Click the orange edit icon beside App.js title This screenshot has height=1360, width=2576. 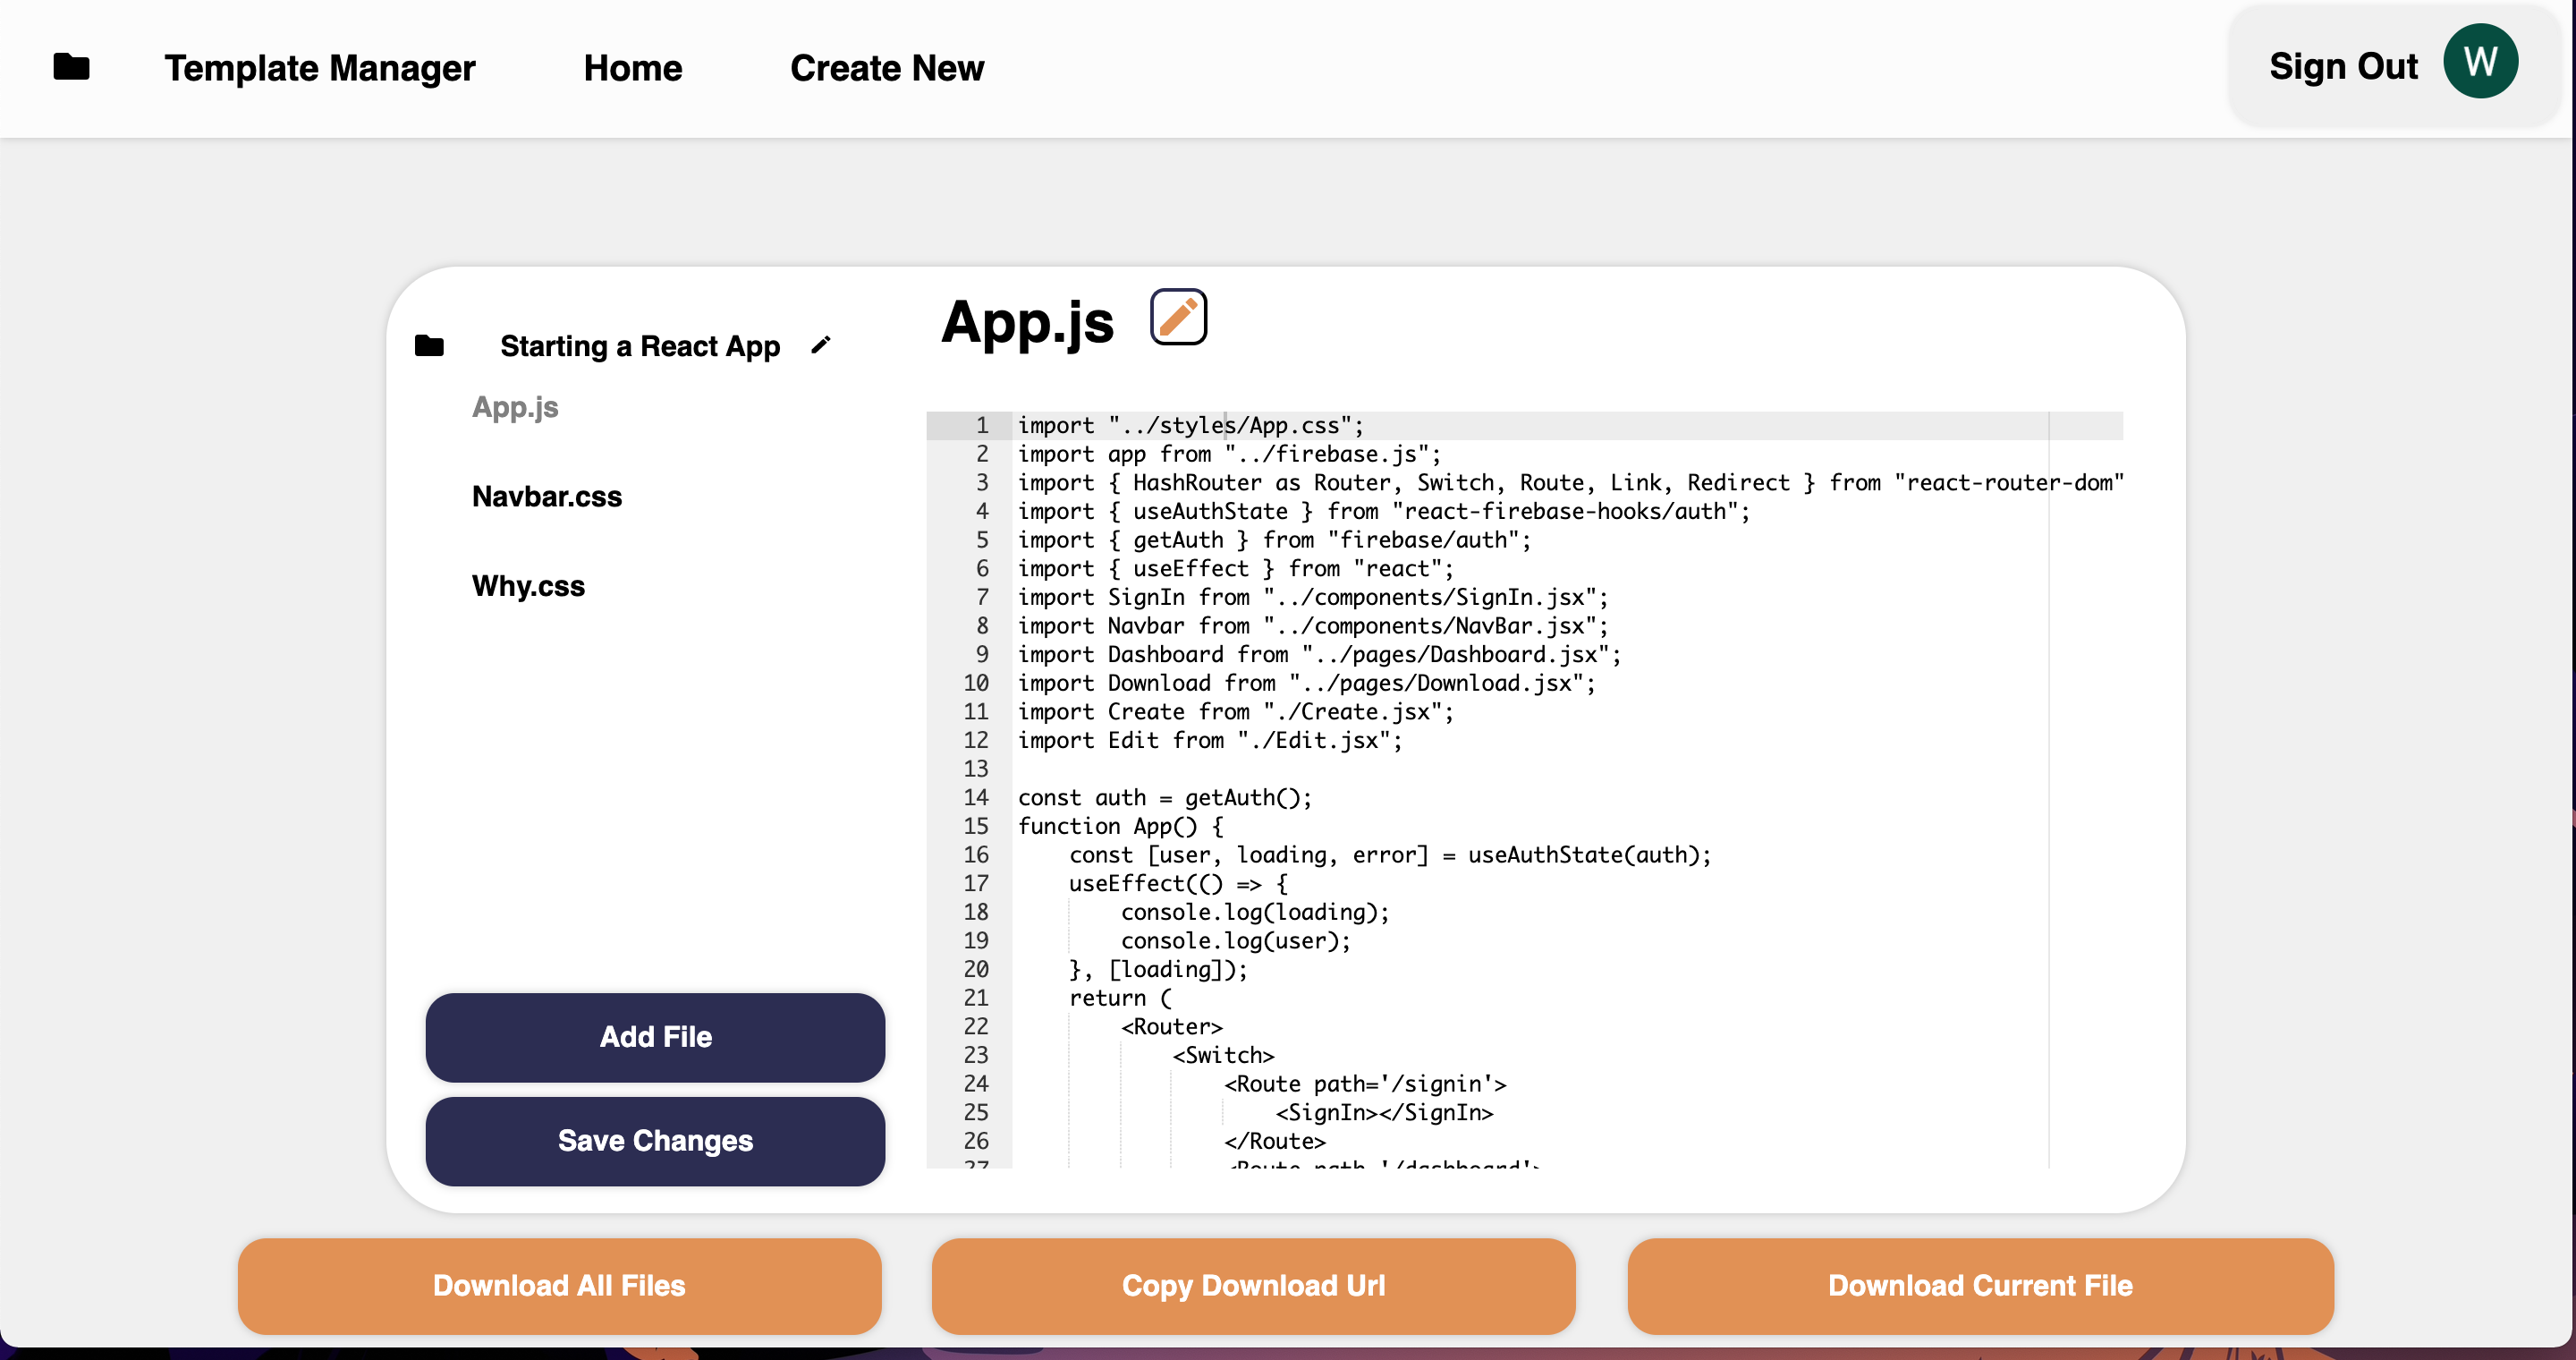coord(1178,318)
